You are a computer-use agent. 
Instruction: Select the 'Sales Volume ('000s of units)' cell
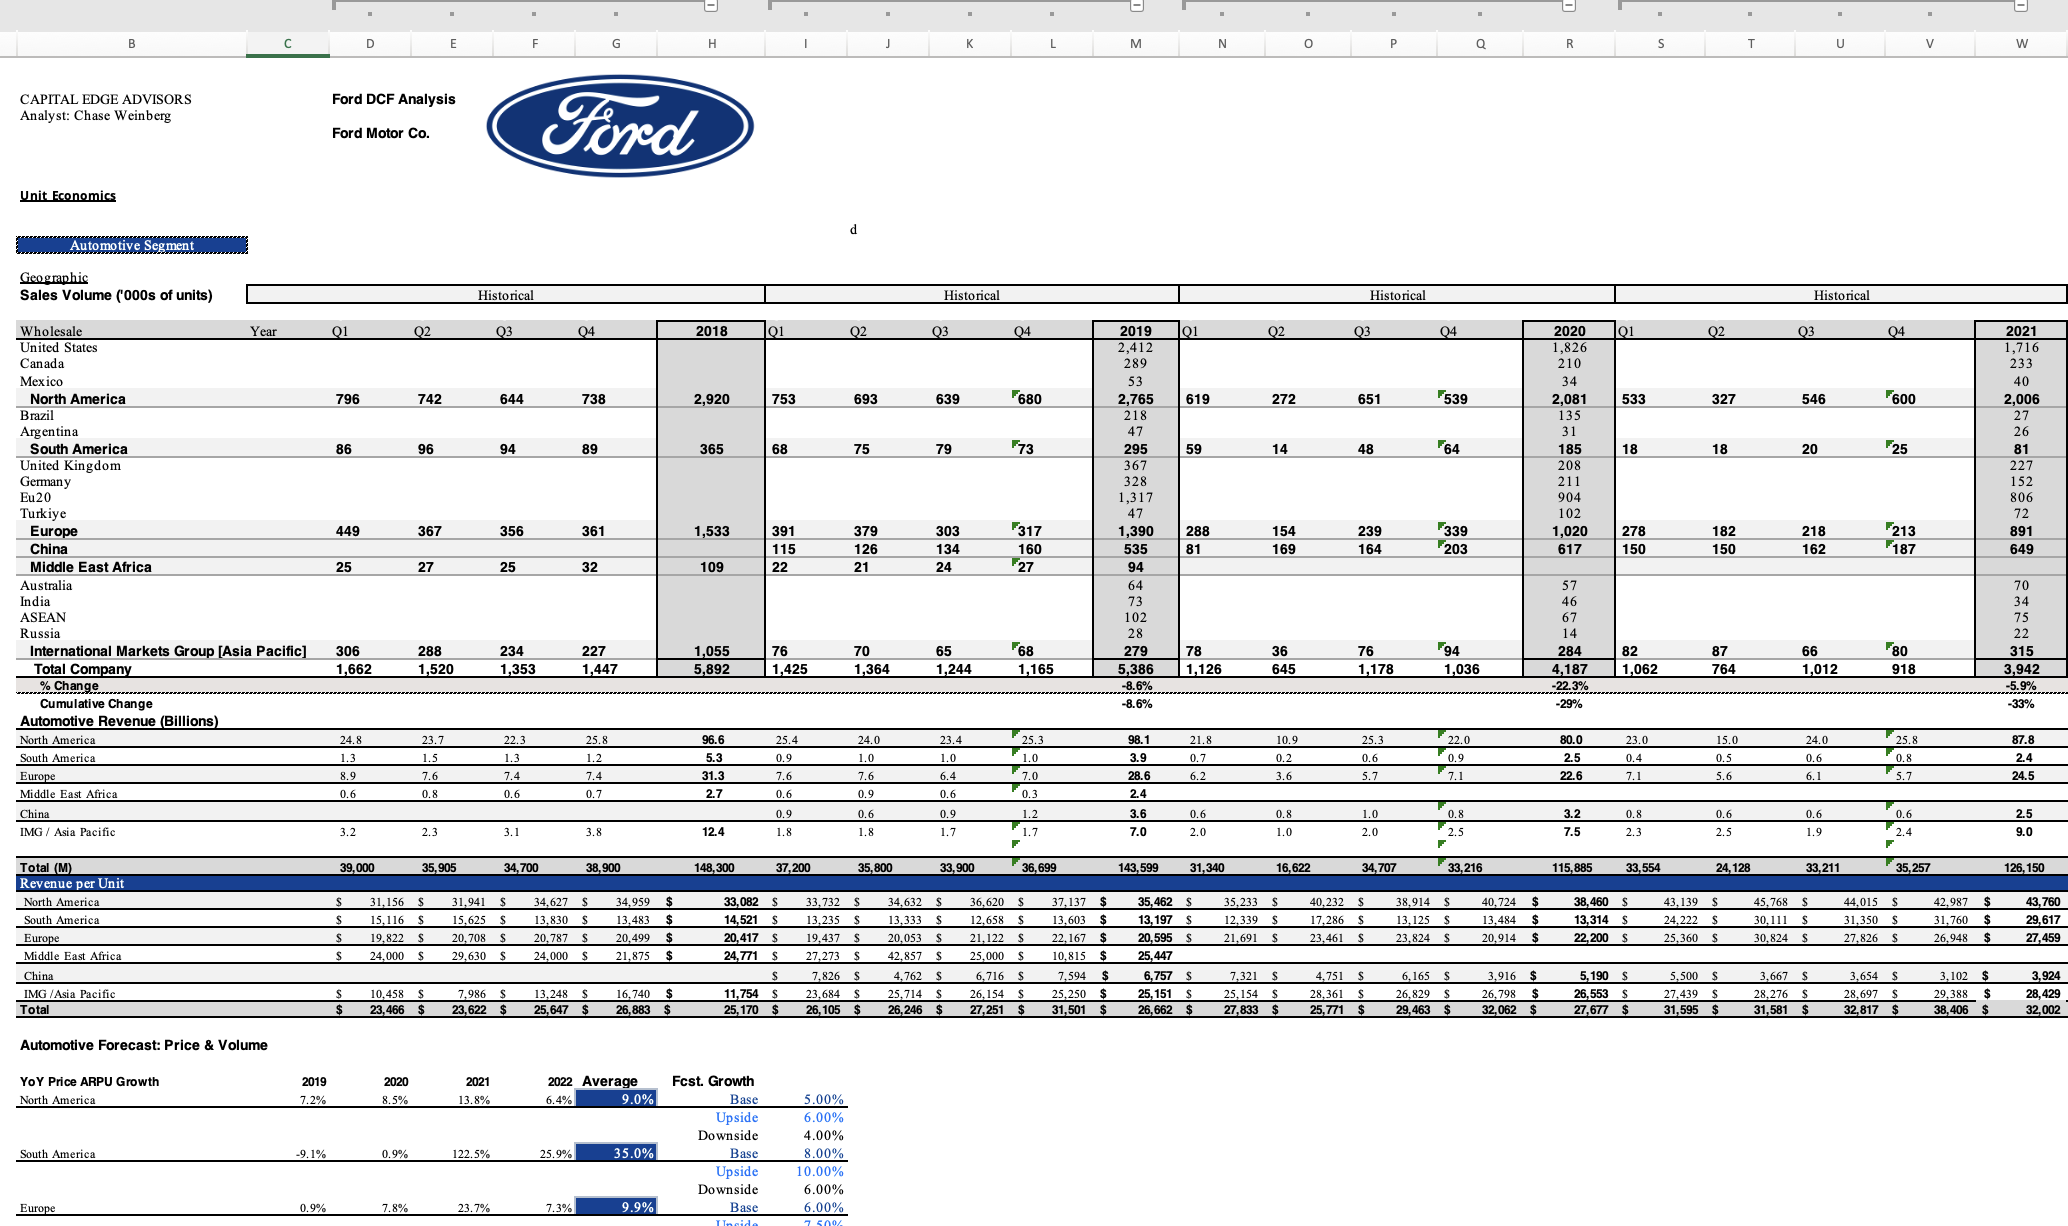click(116, 295)
